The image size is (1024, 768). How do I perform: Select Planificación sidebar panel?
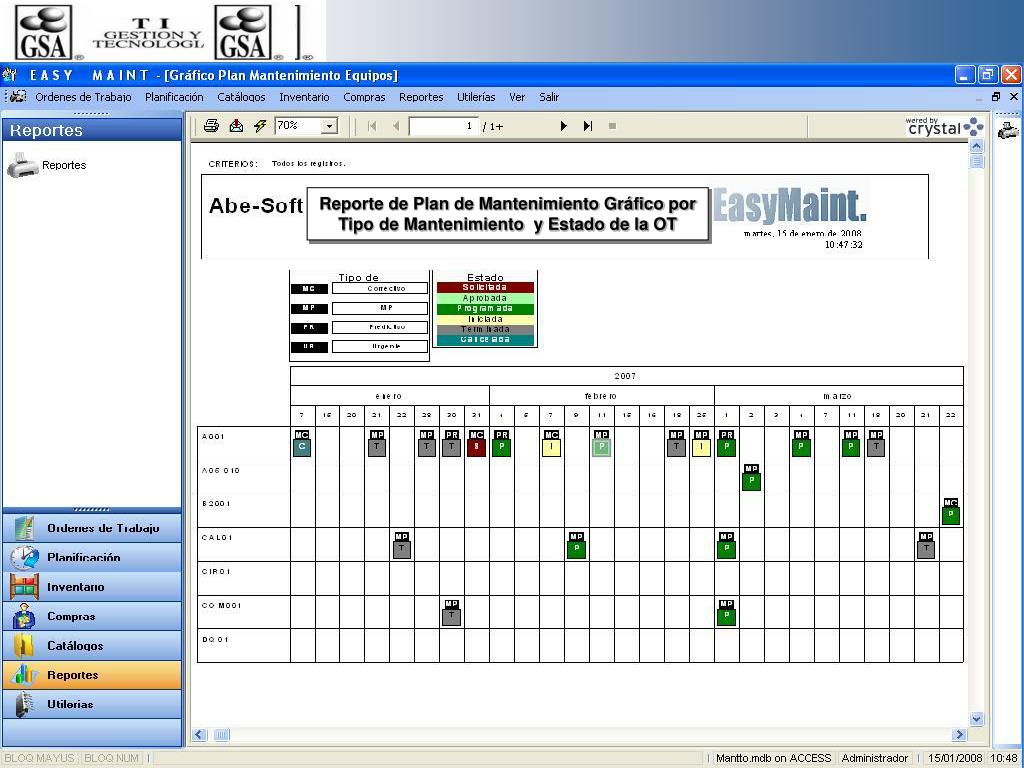[x=92, y=557]
